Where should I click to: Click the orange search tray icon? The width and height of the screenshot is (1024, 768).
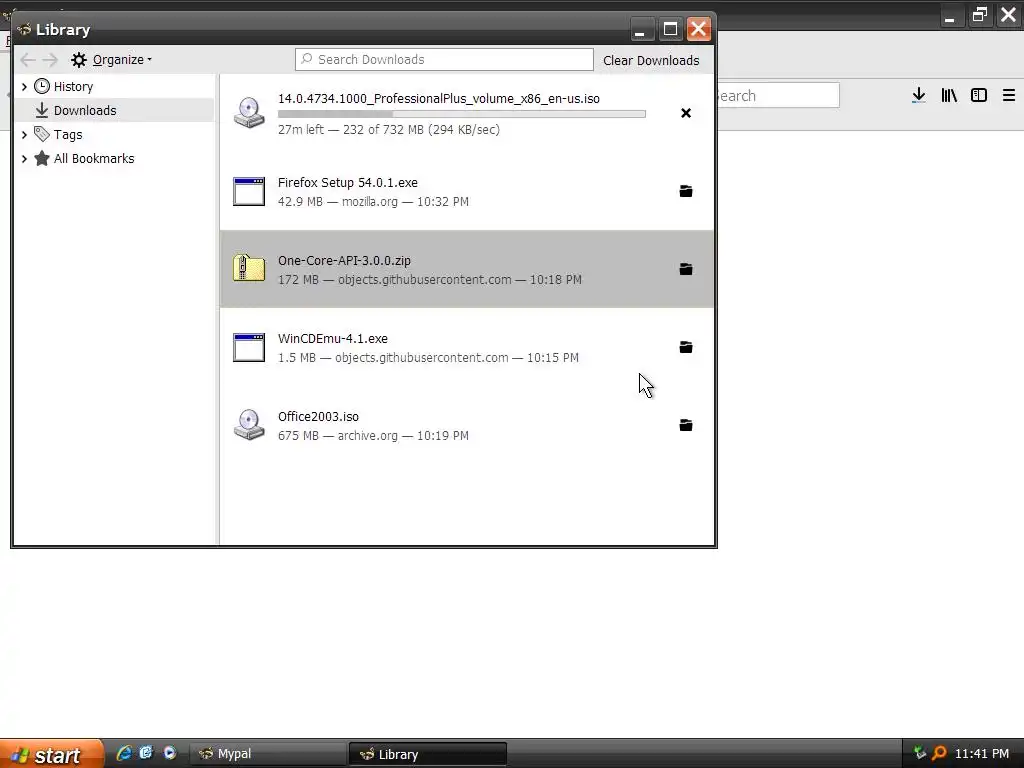click(939, 753)
